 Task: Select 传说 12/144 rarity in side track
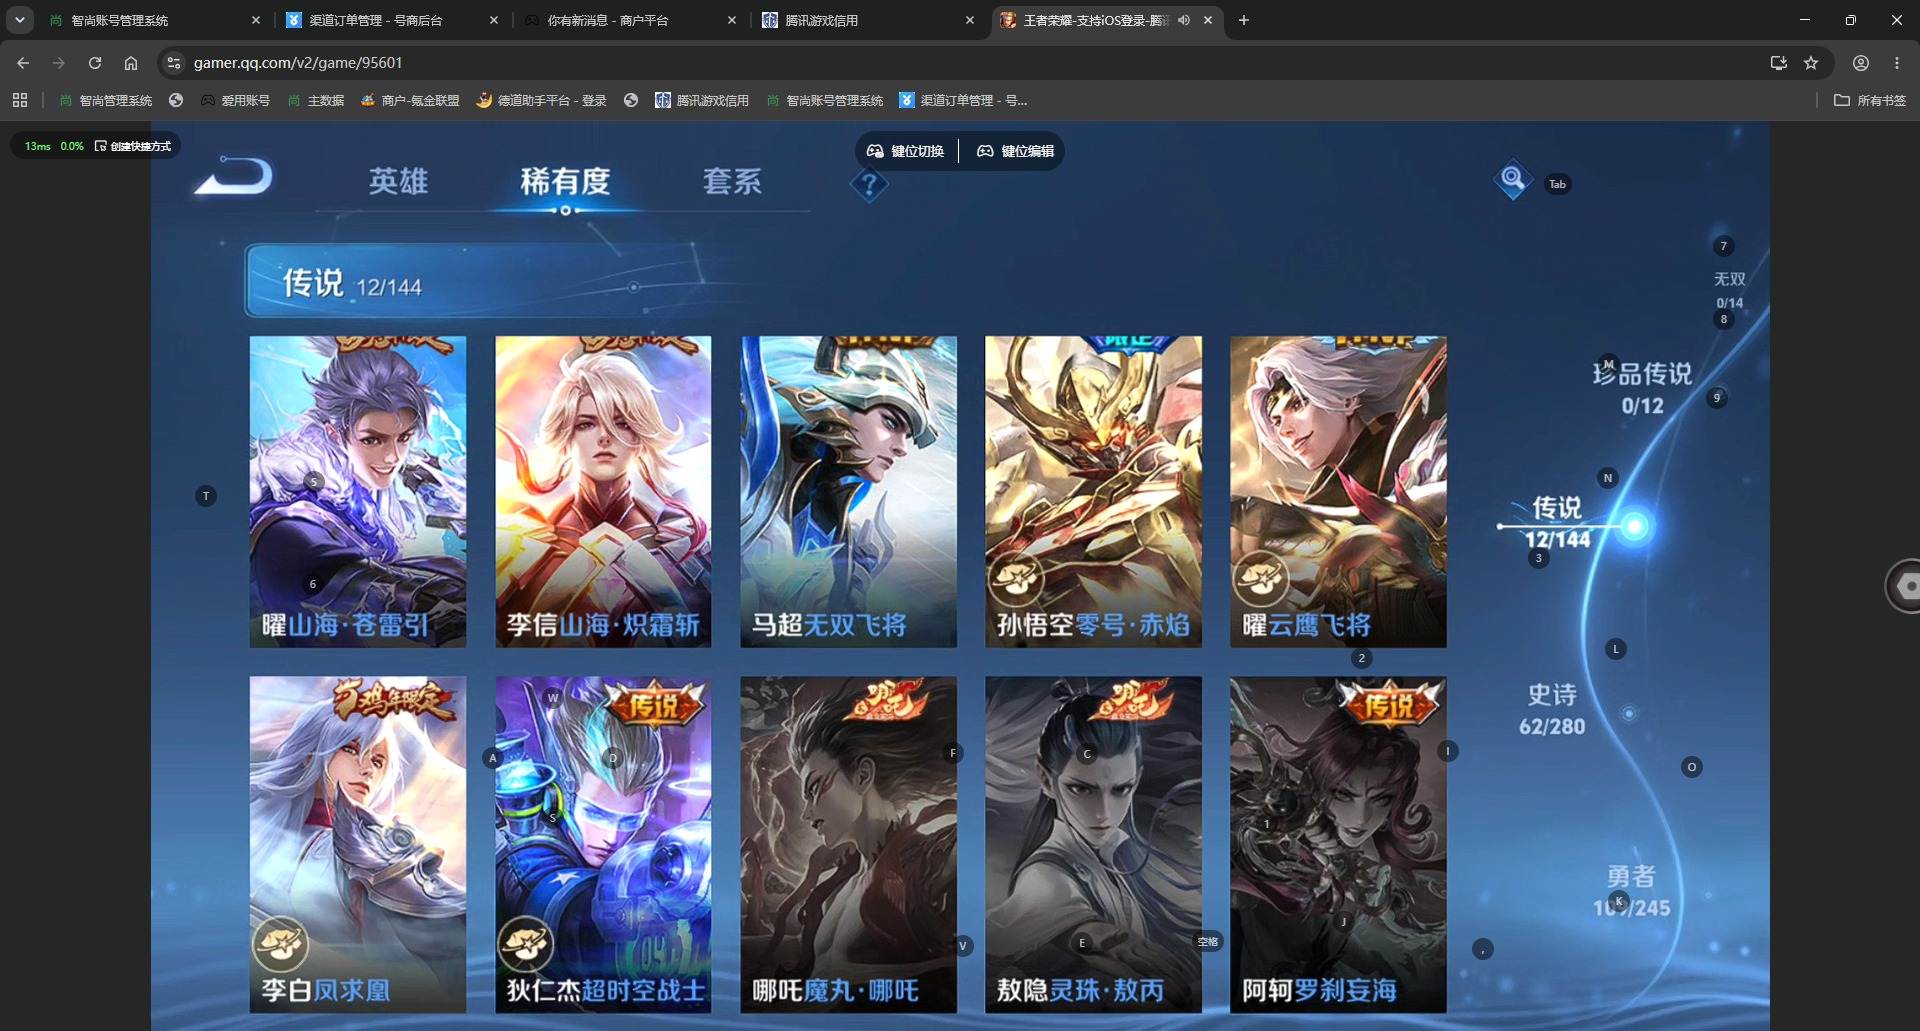(x=1557, y=523)
